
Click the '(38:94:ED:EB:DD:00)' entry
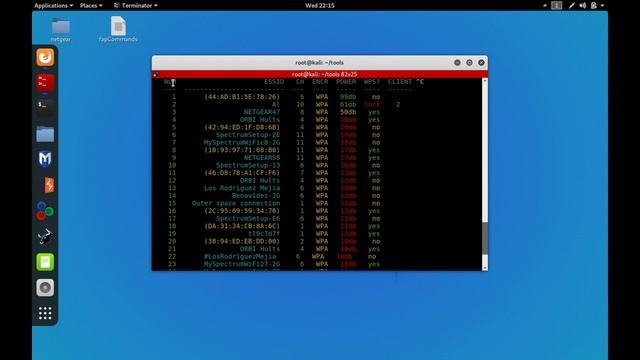(x=242, y=241)
